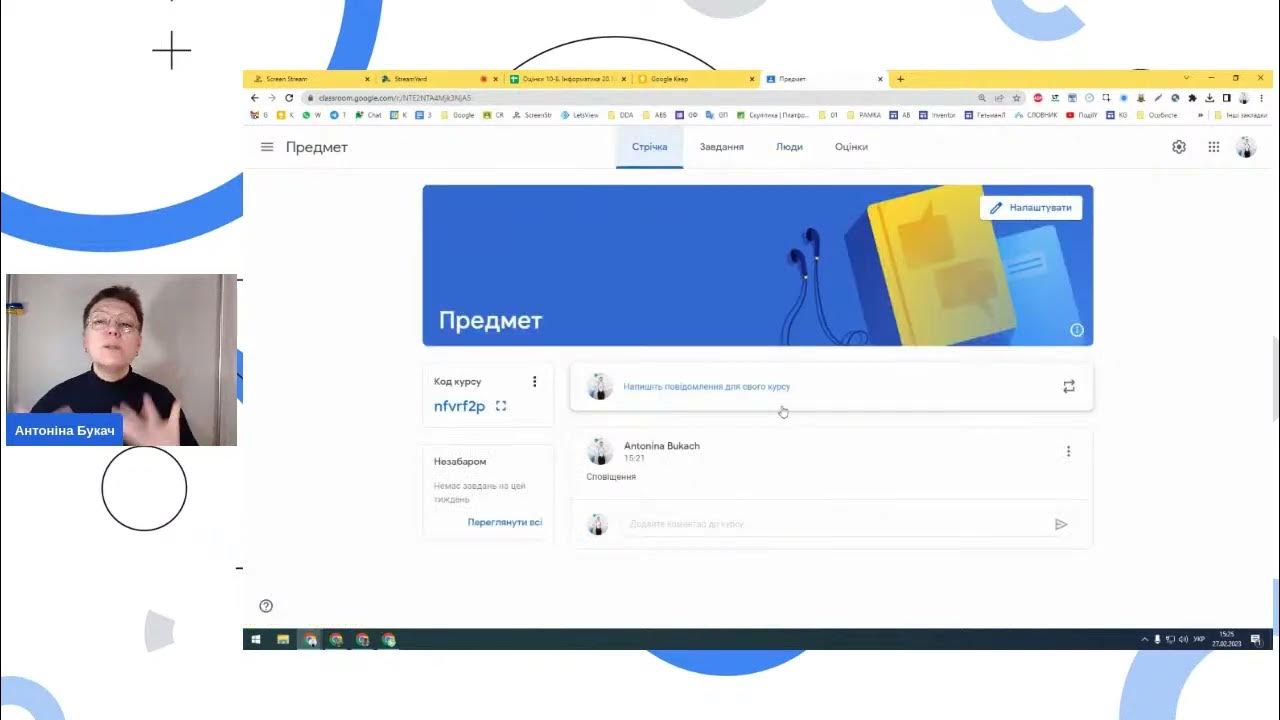1280x720 pixels.
Task: Click the add class comment field
Action: pyautogui.click(x=835, y=524)
